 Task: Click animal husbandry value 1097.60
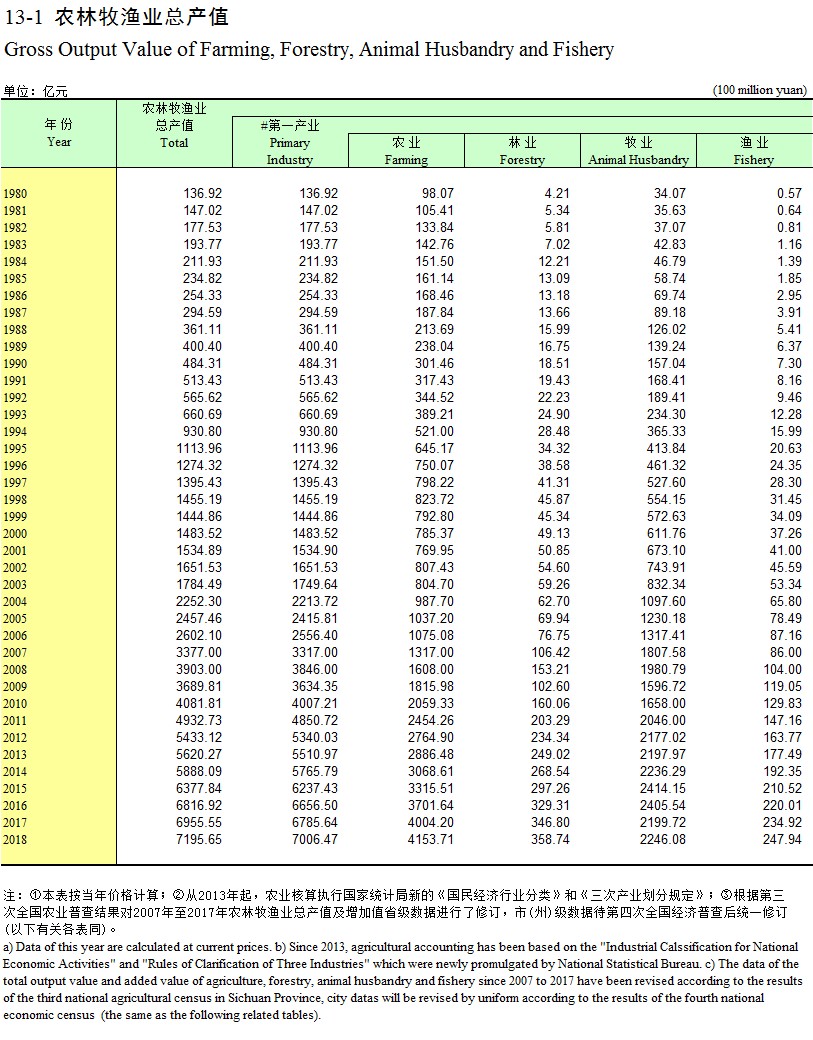click(662, 601)
